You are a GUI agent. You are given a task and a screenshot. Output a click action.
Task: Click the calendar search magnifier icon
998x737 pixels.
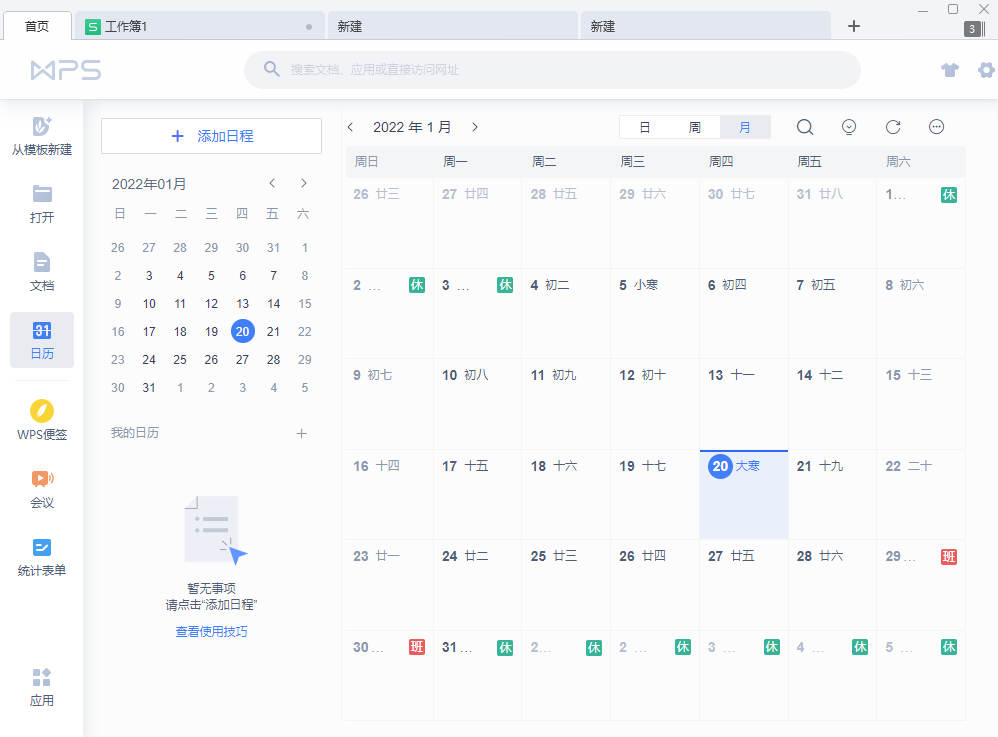(x=804, y=127)
